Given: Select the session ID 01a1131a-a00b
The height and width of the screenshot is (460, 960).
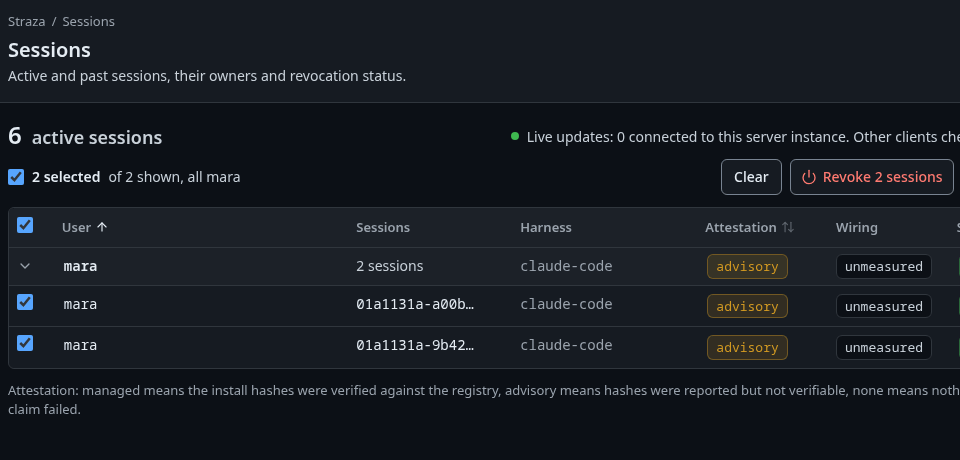Looking at the screenshot, I should 414,304.
